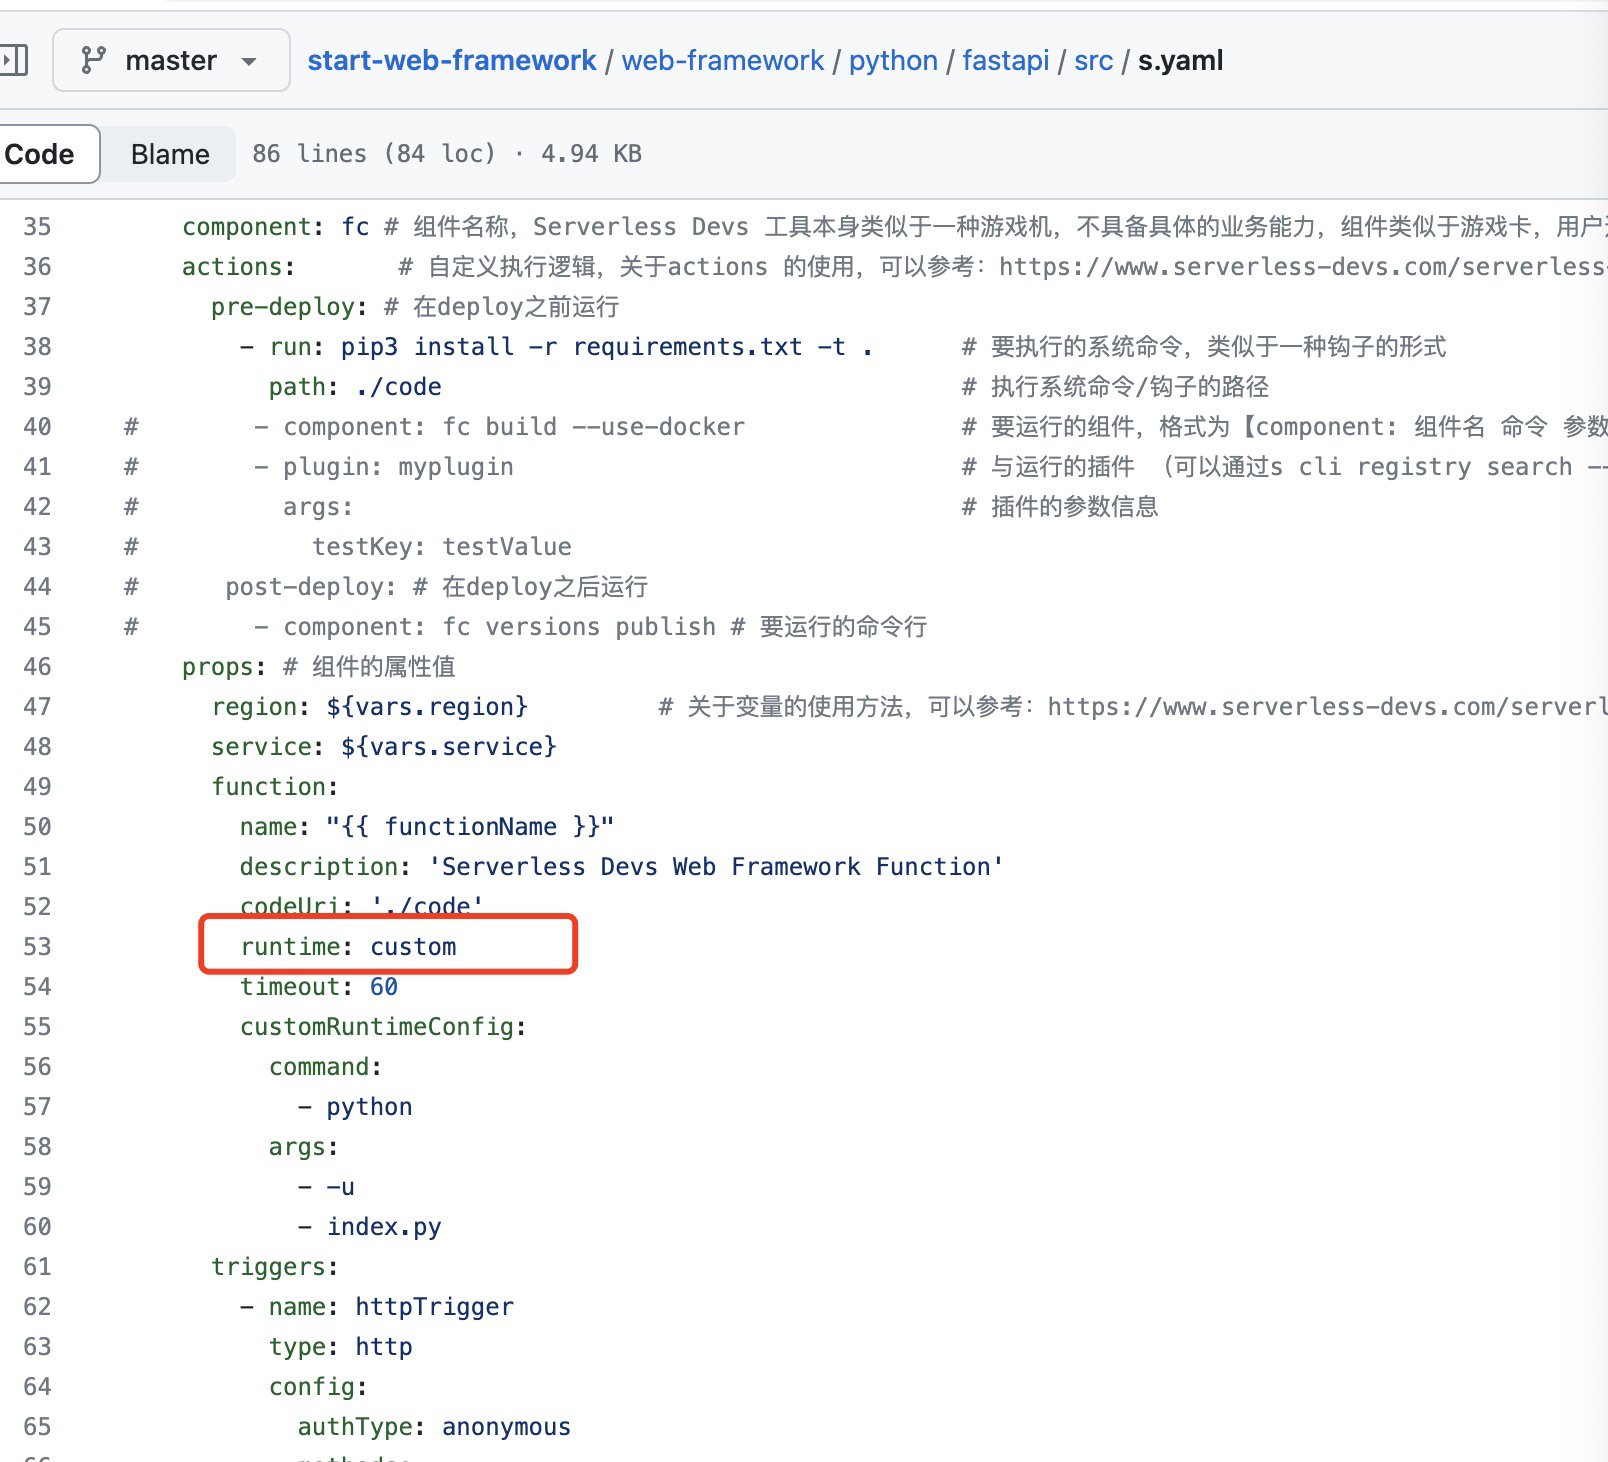
Task: Click the '${vars.service}' value
Action: (448, 747)
